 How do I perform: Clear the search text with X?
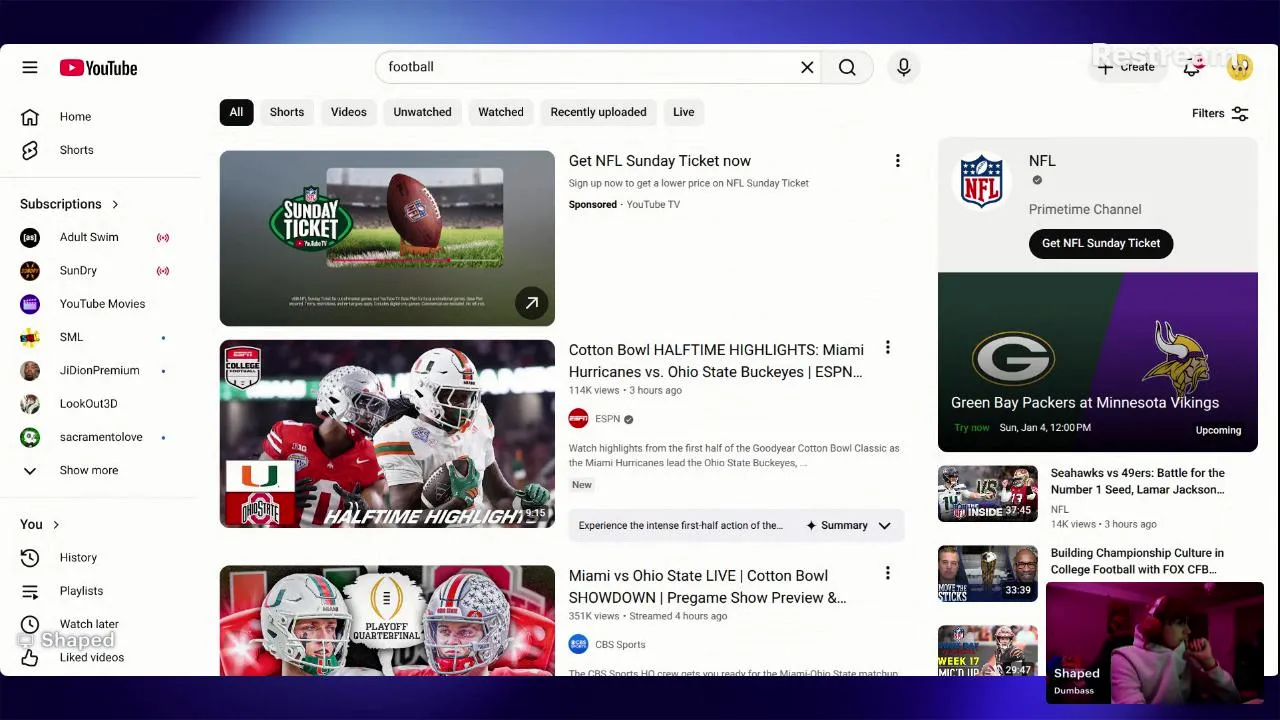[807, 67]
